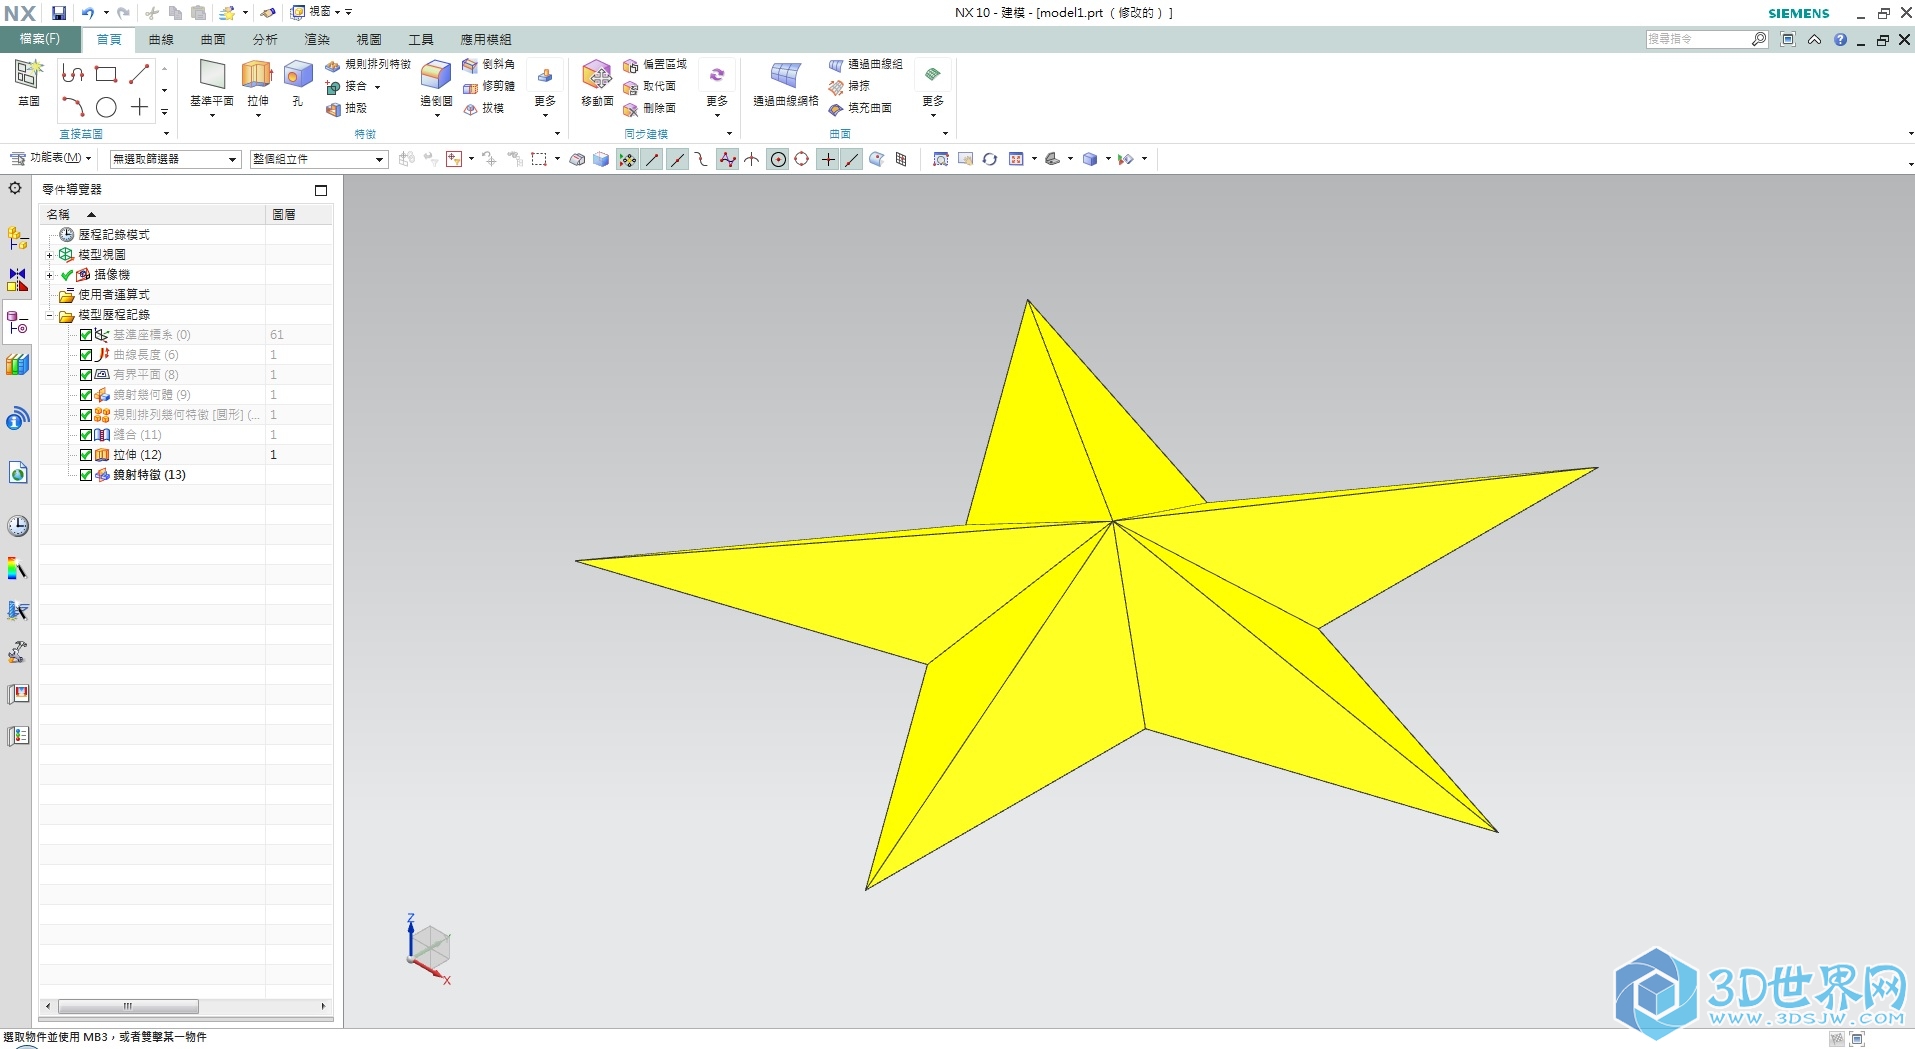Click the Fill Surface (填充曲面) tool
The height and width of the screenshot is (1049, 1915).
click(860, 108)
